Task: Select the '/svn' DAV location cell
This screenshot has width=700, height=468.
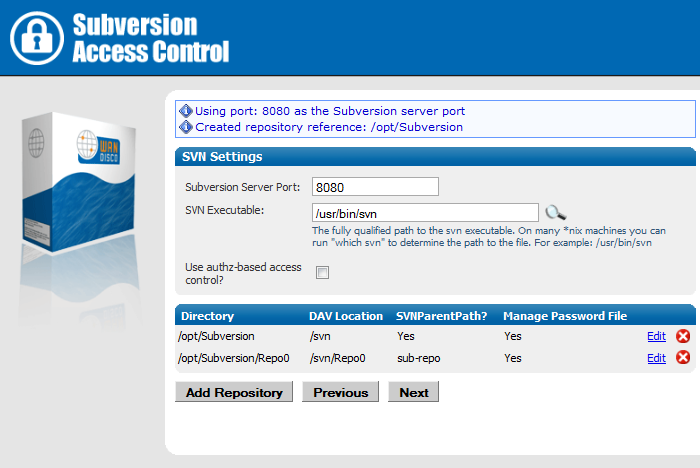Action: (320, 336)
